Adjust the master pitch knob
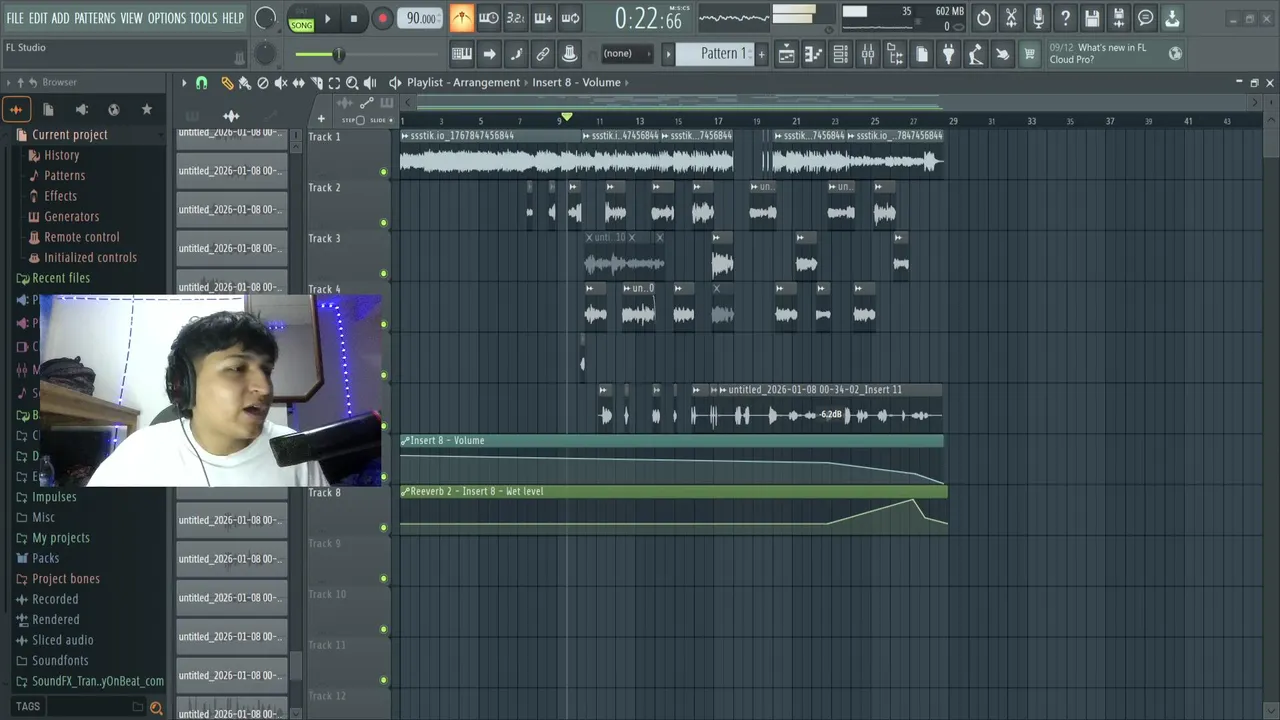1280x720 pixels. (266, 54)
